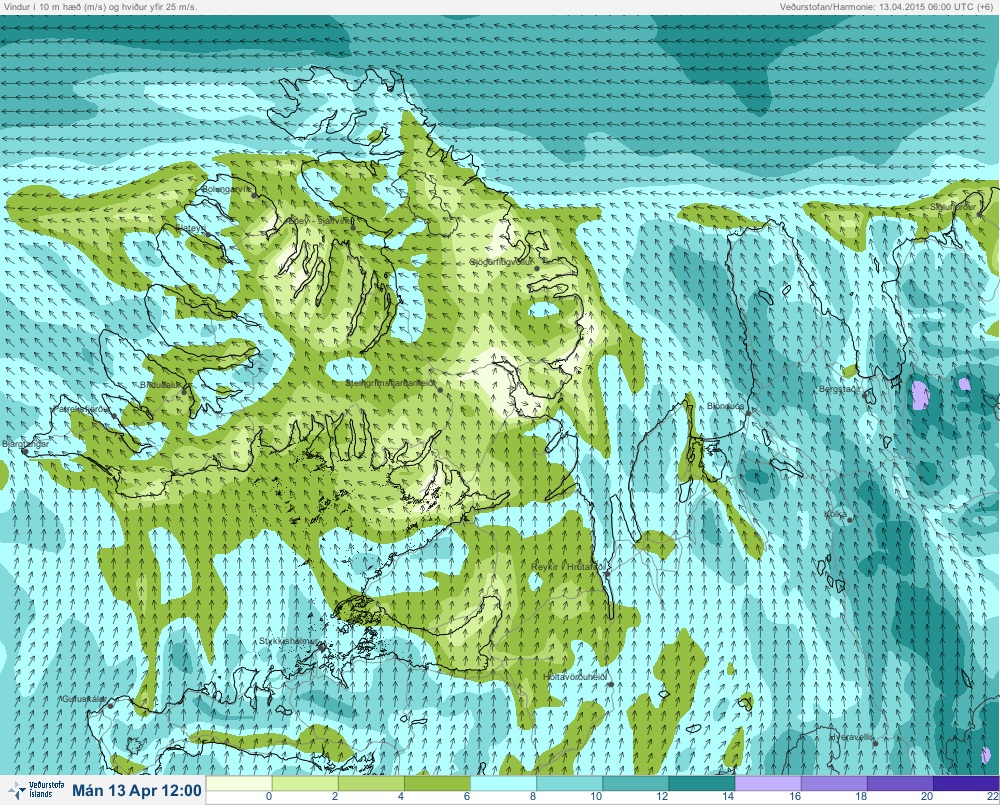Select the 20–22 m/s dark purple swatch
Screen dimensions: 1000x805
coord(966,783)
